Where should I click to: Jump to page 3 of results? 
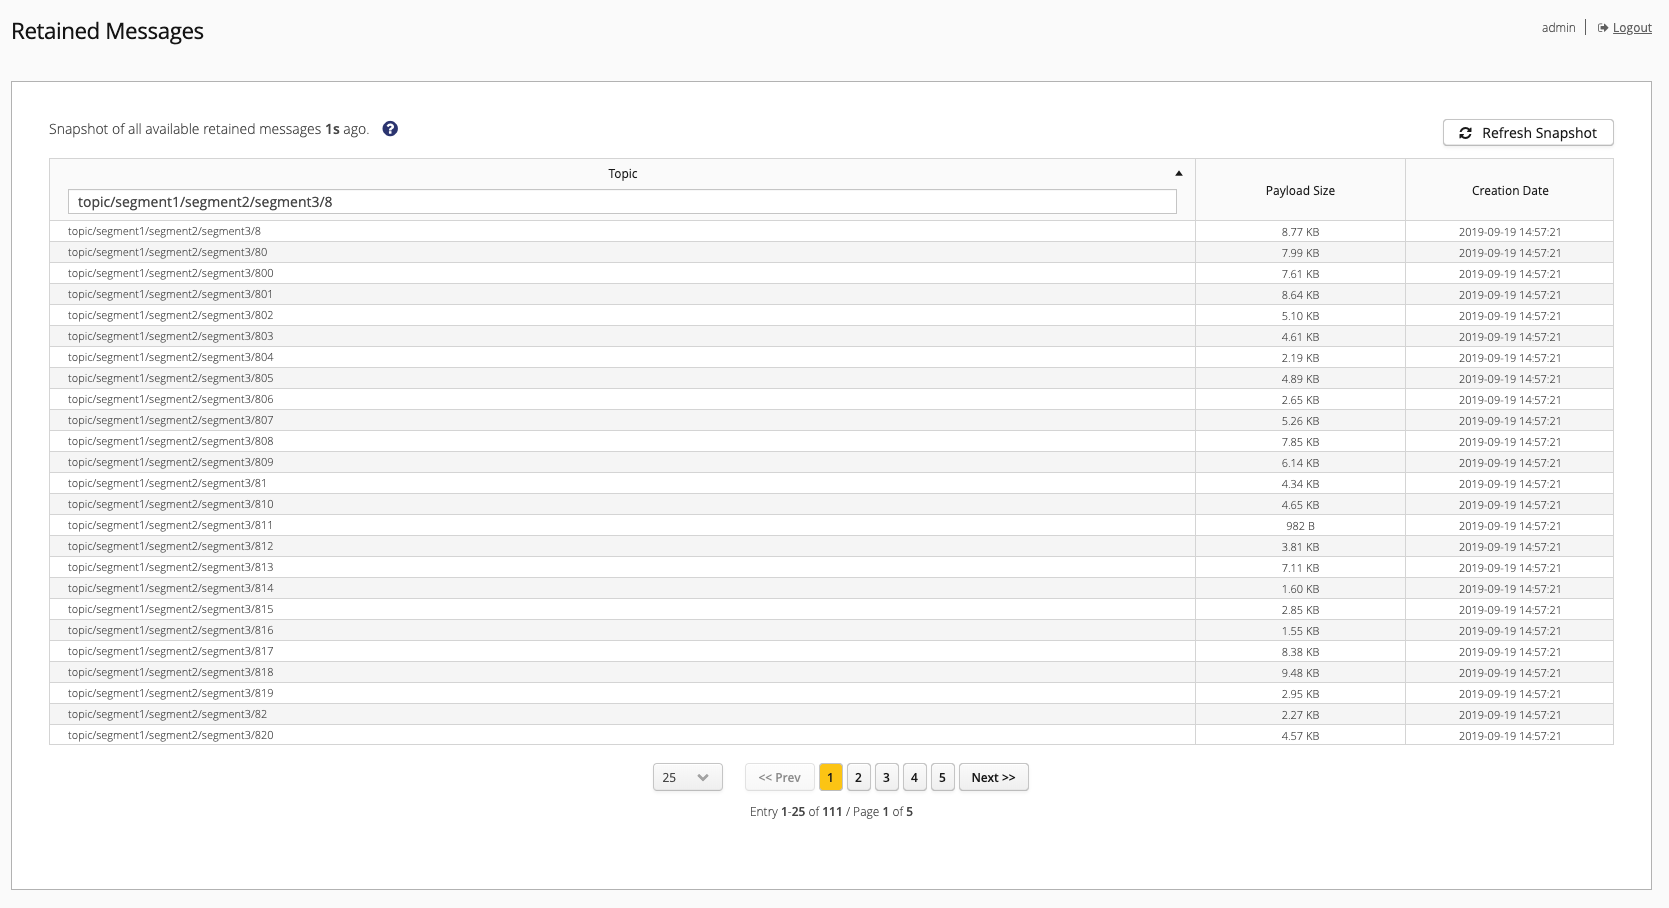886,778
